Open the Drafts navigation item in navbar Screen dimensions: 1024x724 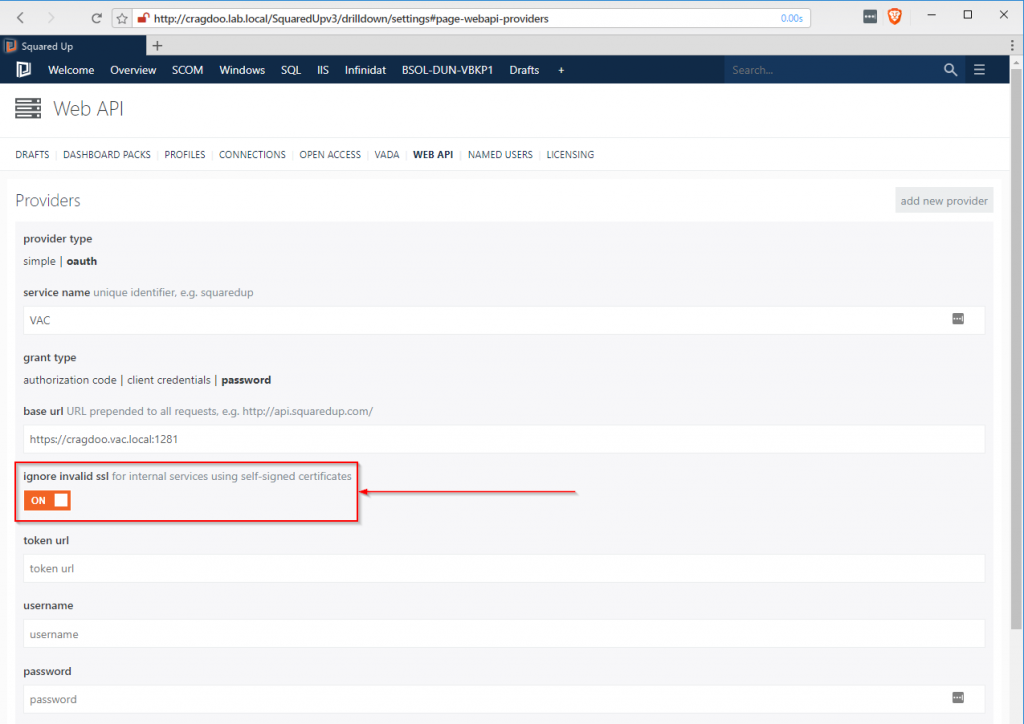click(x=524, y=70)
